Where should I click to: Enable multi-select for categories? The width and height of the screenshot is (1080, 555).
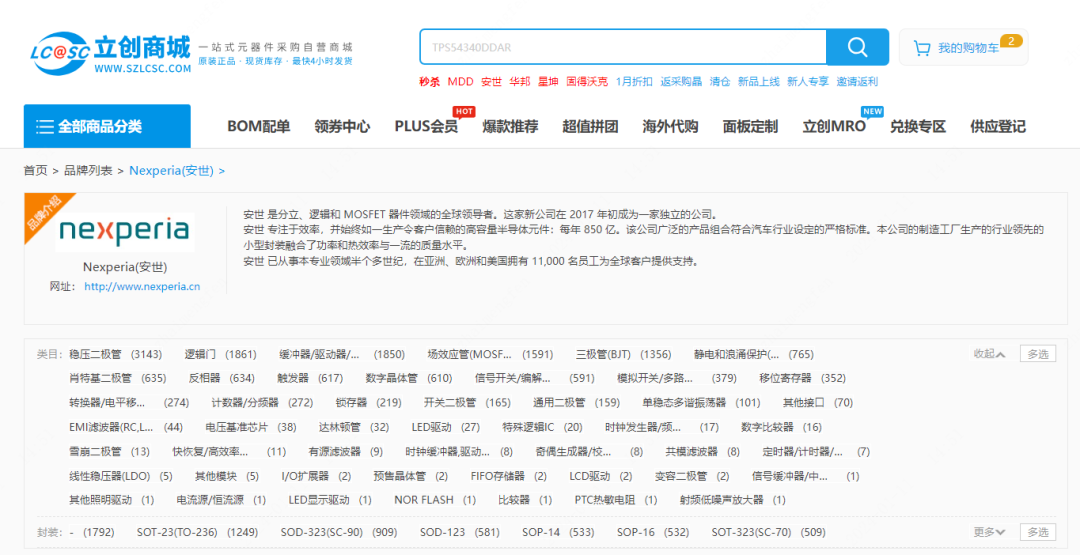(x=1037, y=354)
